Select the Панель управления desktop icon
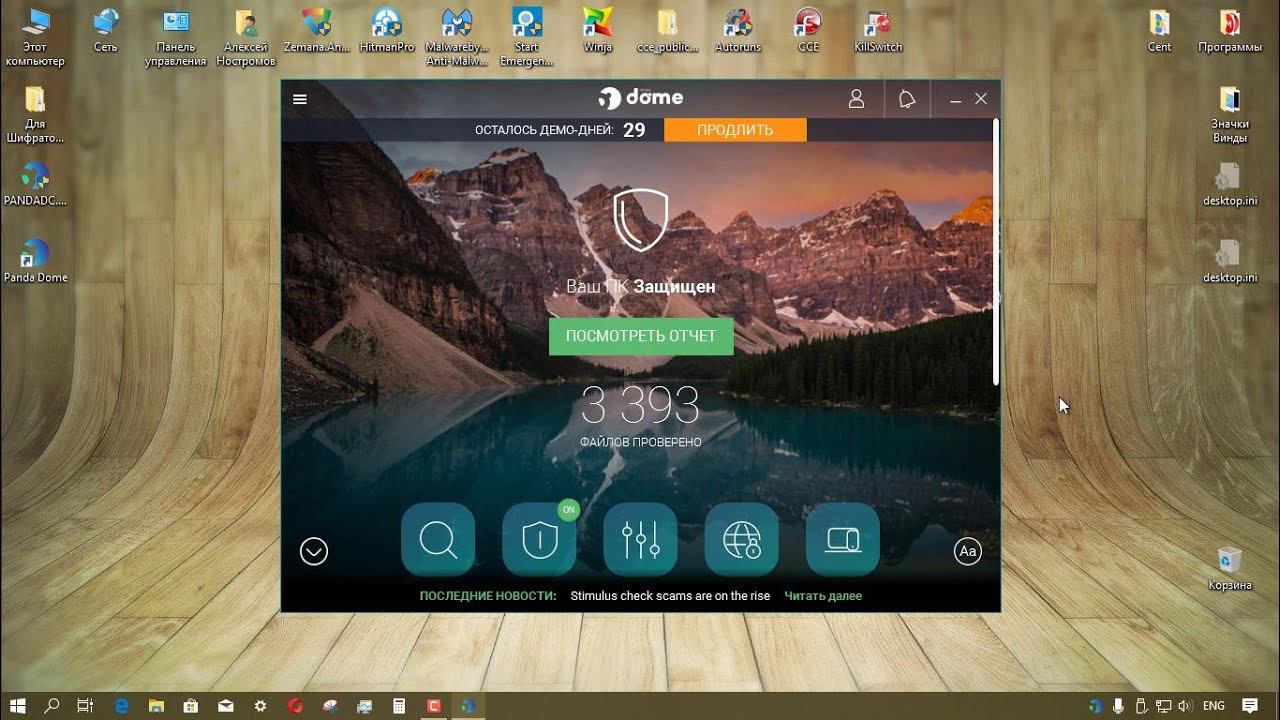 (x=175, y=36)
